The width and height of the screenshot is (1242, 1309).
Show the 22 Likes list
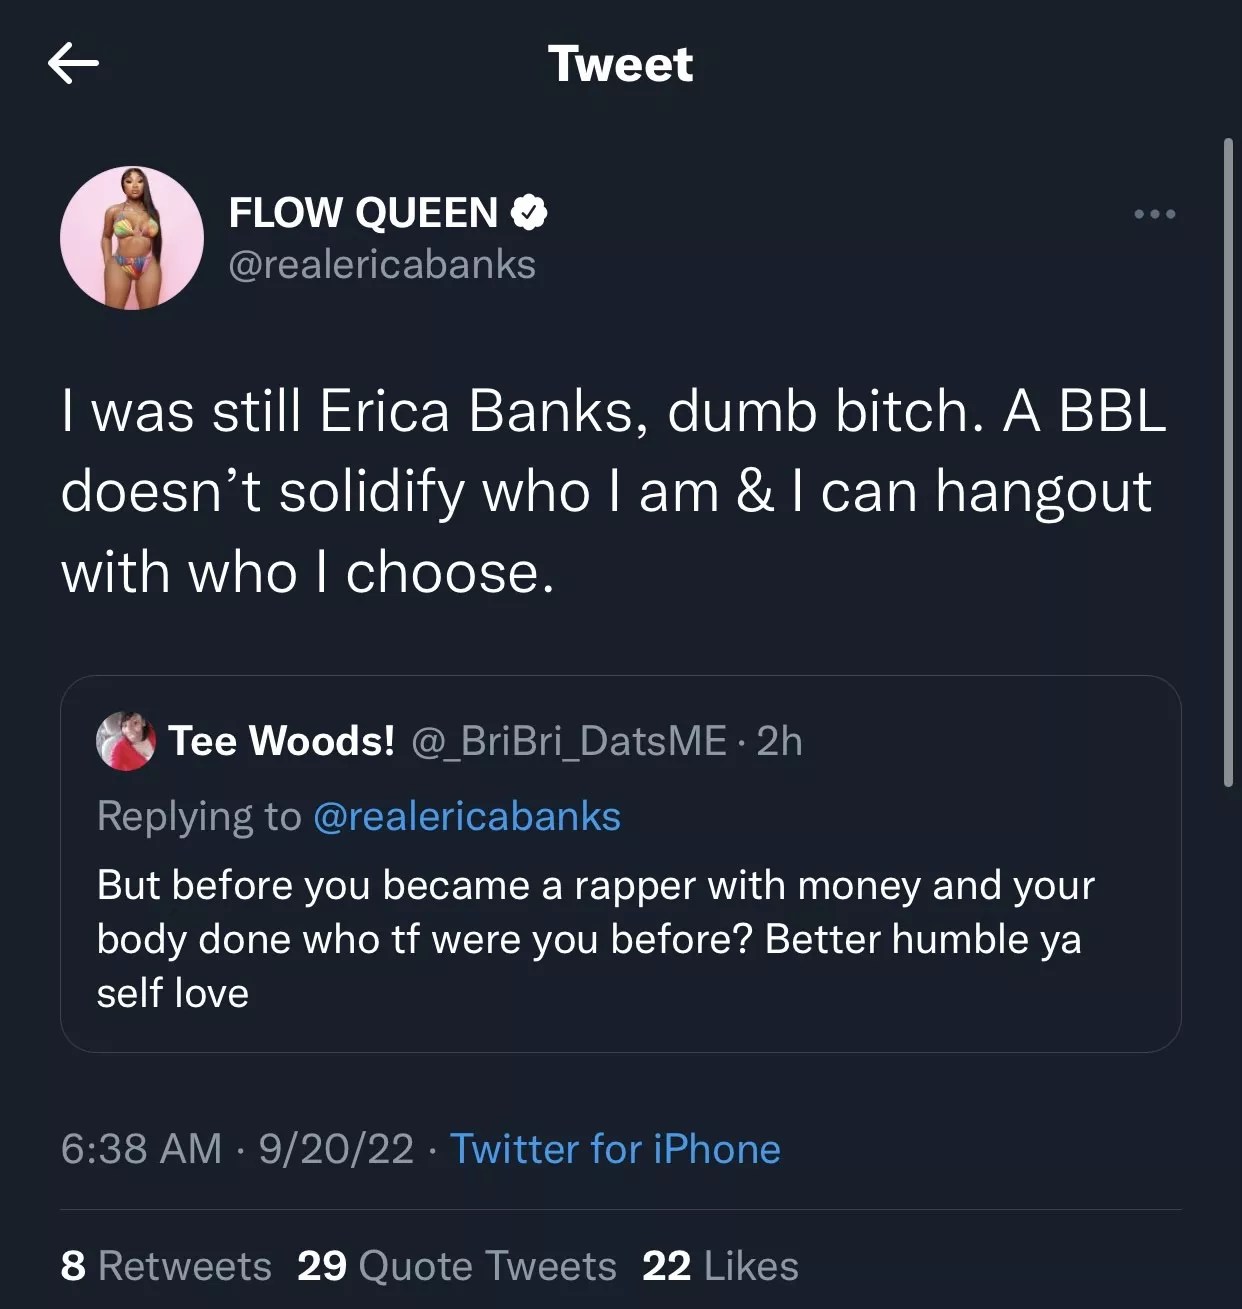(x=720, y=1266)
